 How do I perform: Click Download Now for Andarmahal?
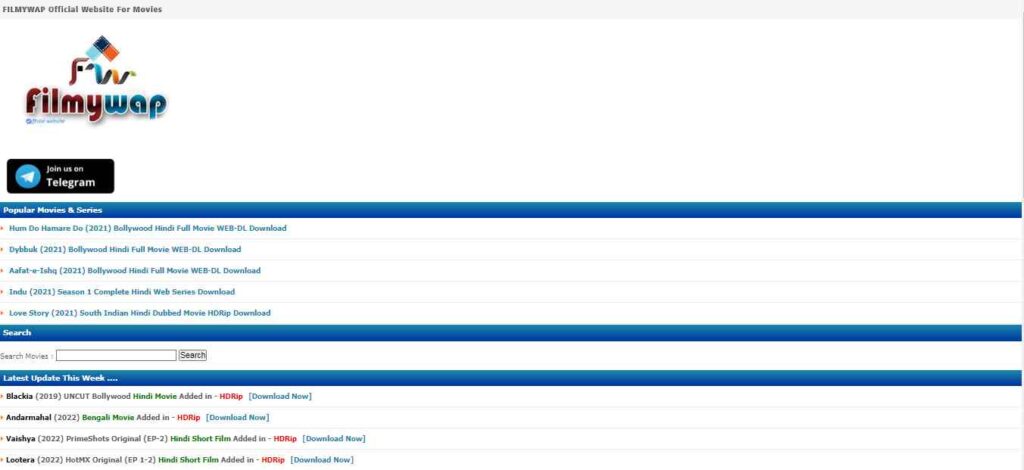[238, 417]
